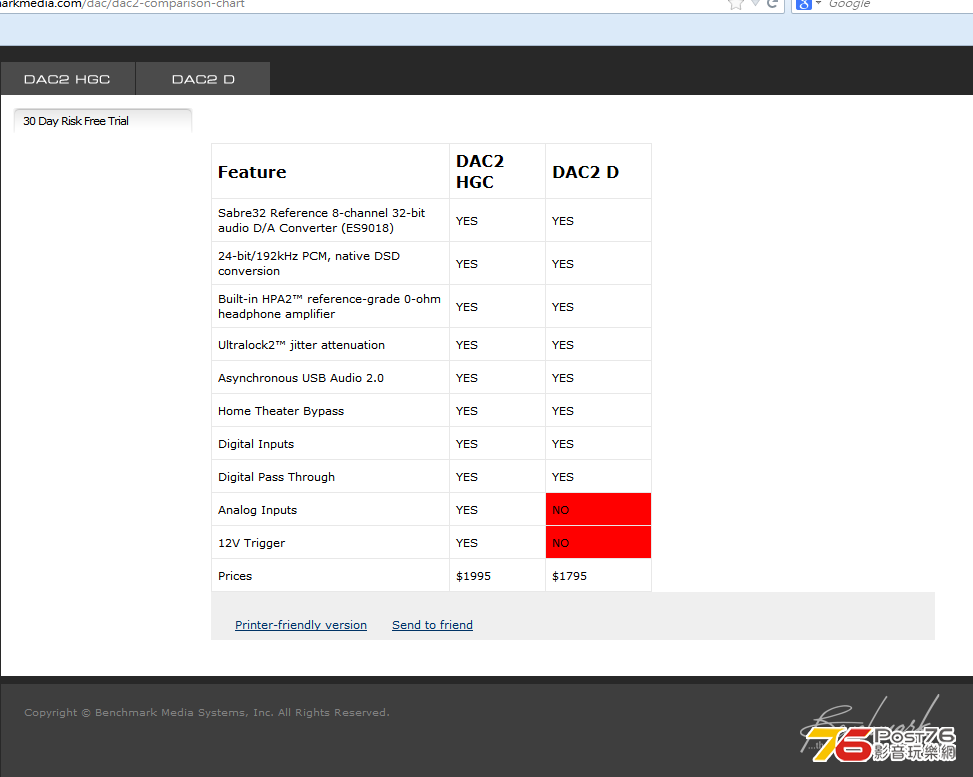
Task: Click the Send to friend link
Action: [433, 625]
